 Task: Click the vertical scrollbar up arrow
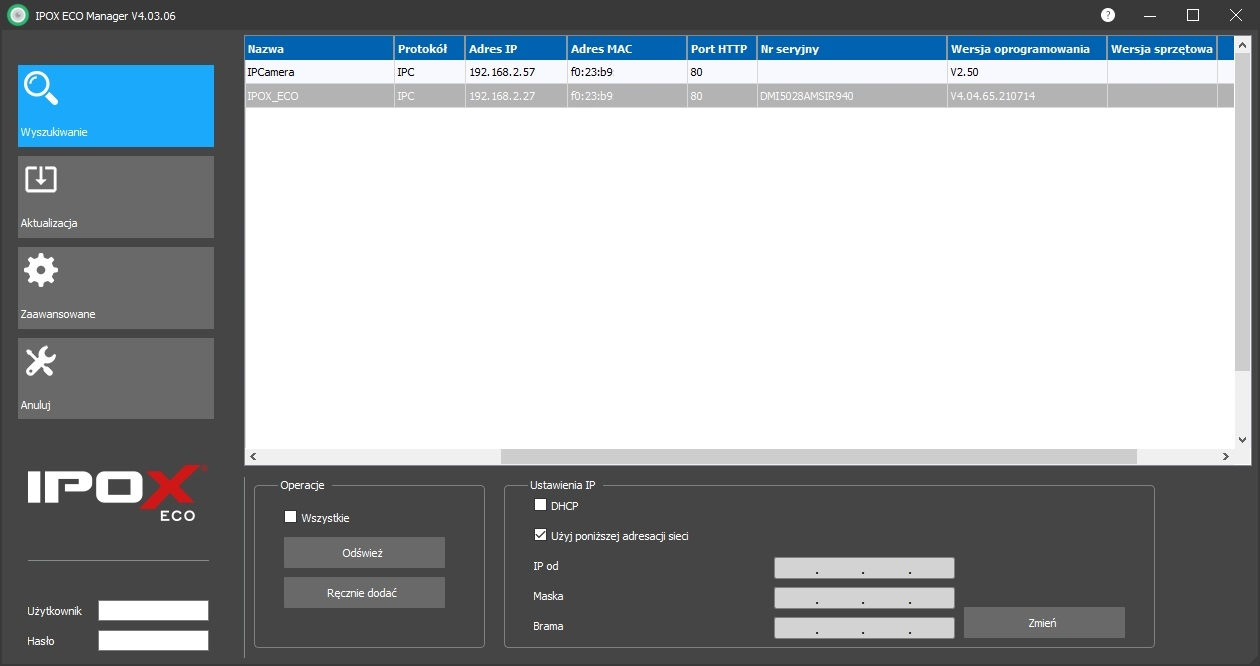click(x=1243, y=45)
